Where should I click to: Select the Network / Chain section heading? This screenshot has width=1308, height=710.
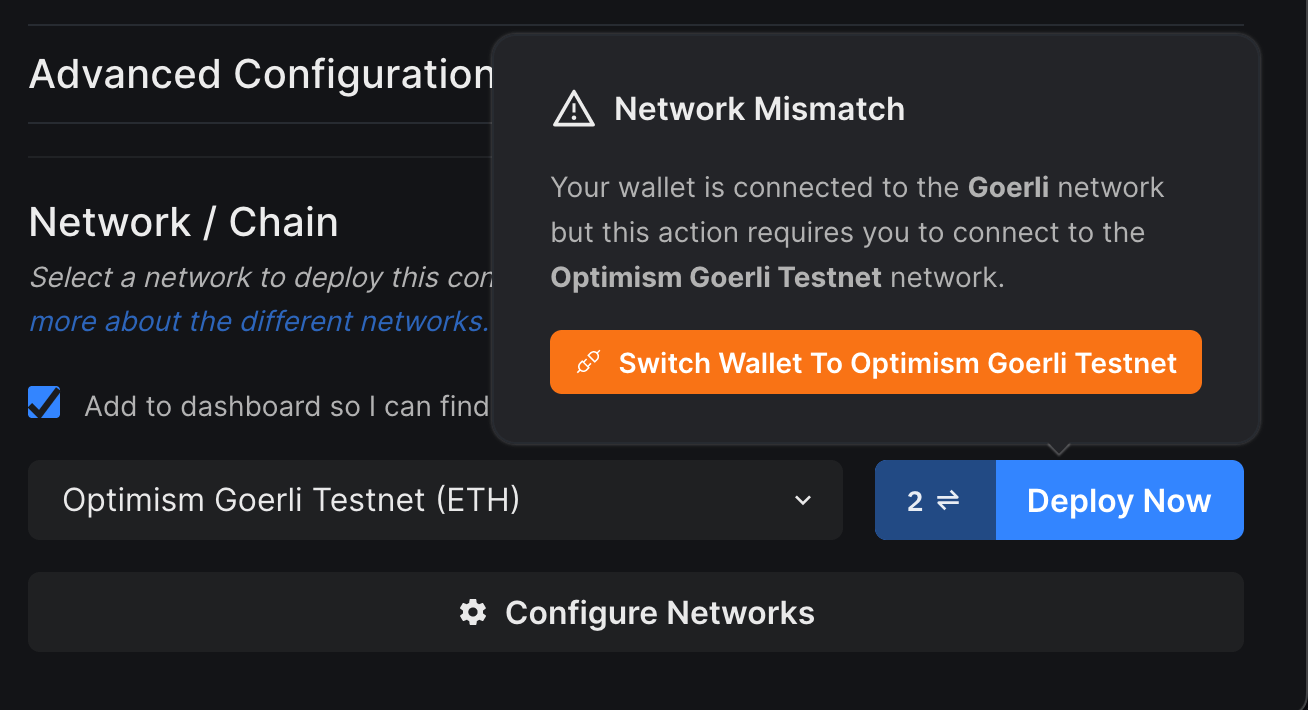coord(183,221)
